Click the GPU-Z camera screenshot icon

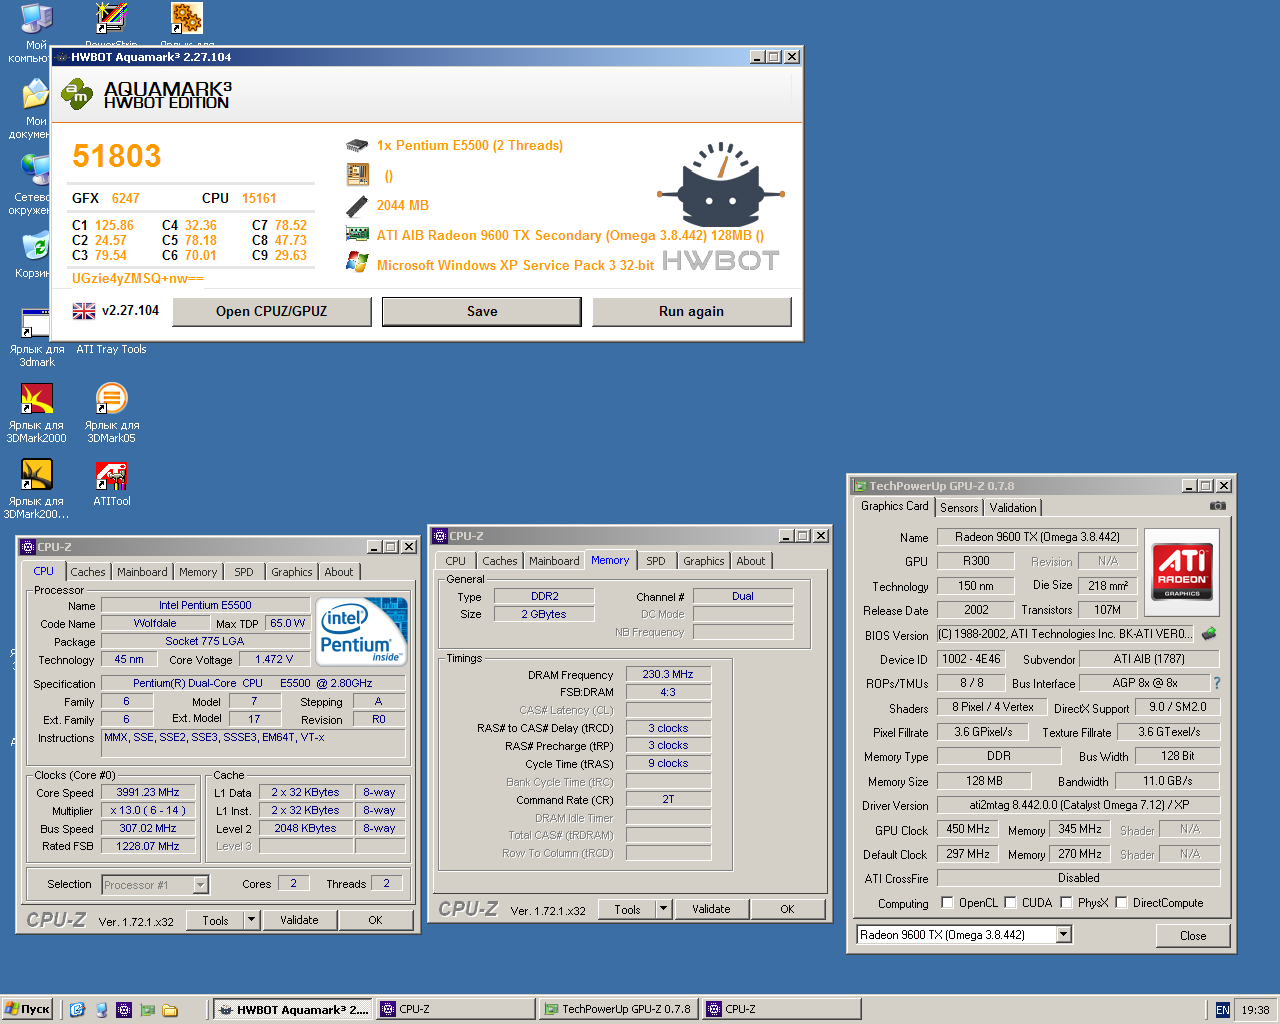(1217, 506)
